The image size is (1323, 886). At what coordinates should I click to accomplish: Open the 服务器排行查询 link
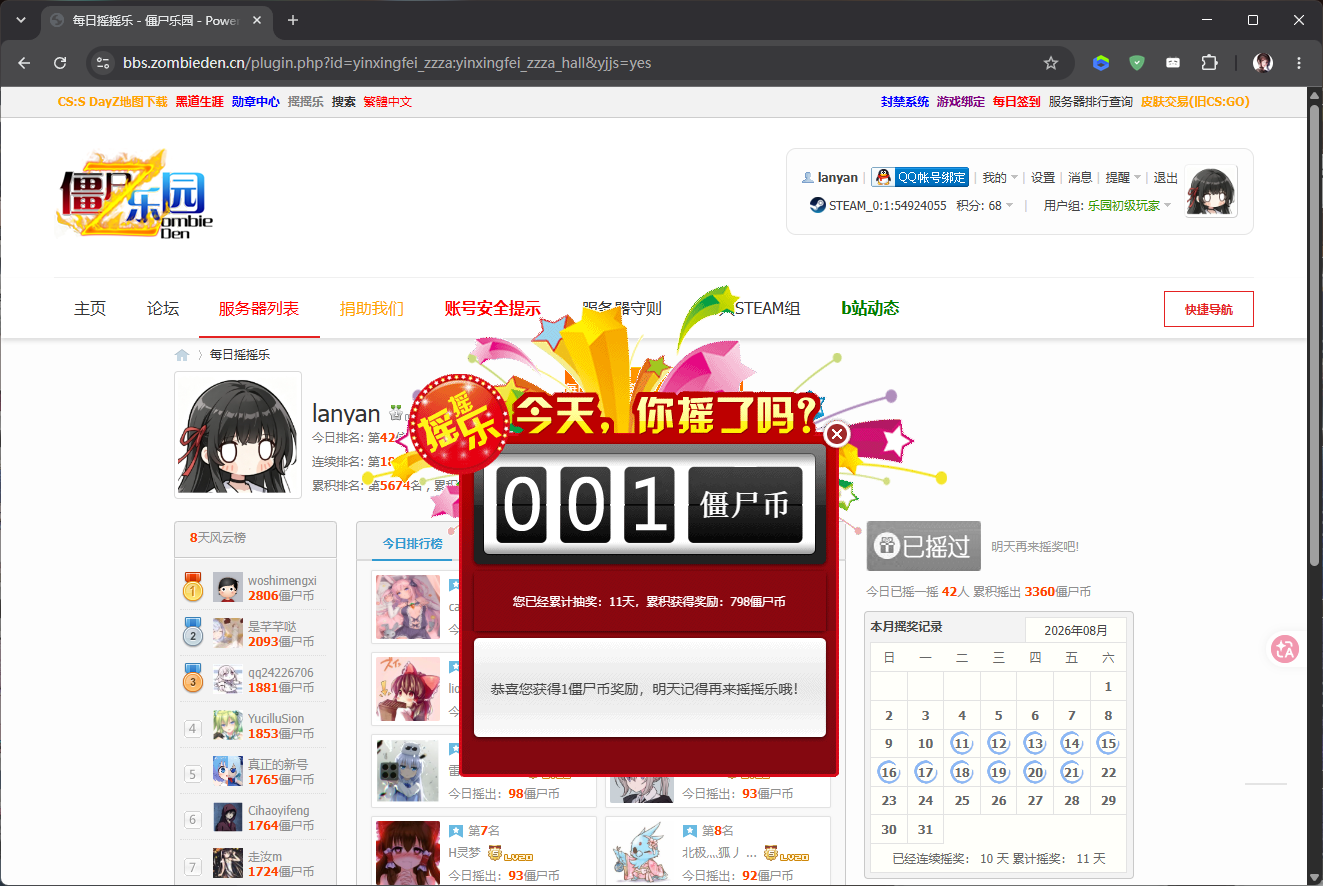coord(1091,102)
